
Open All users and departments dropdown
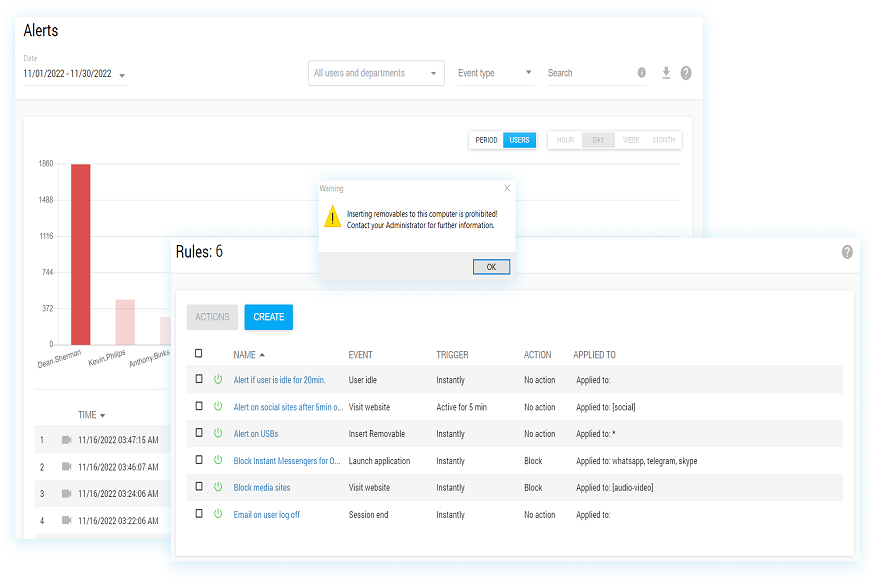[376, 73]
